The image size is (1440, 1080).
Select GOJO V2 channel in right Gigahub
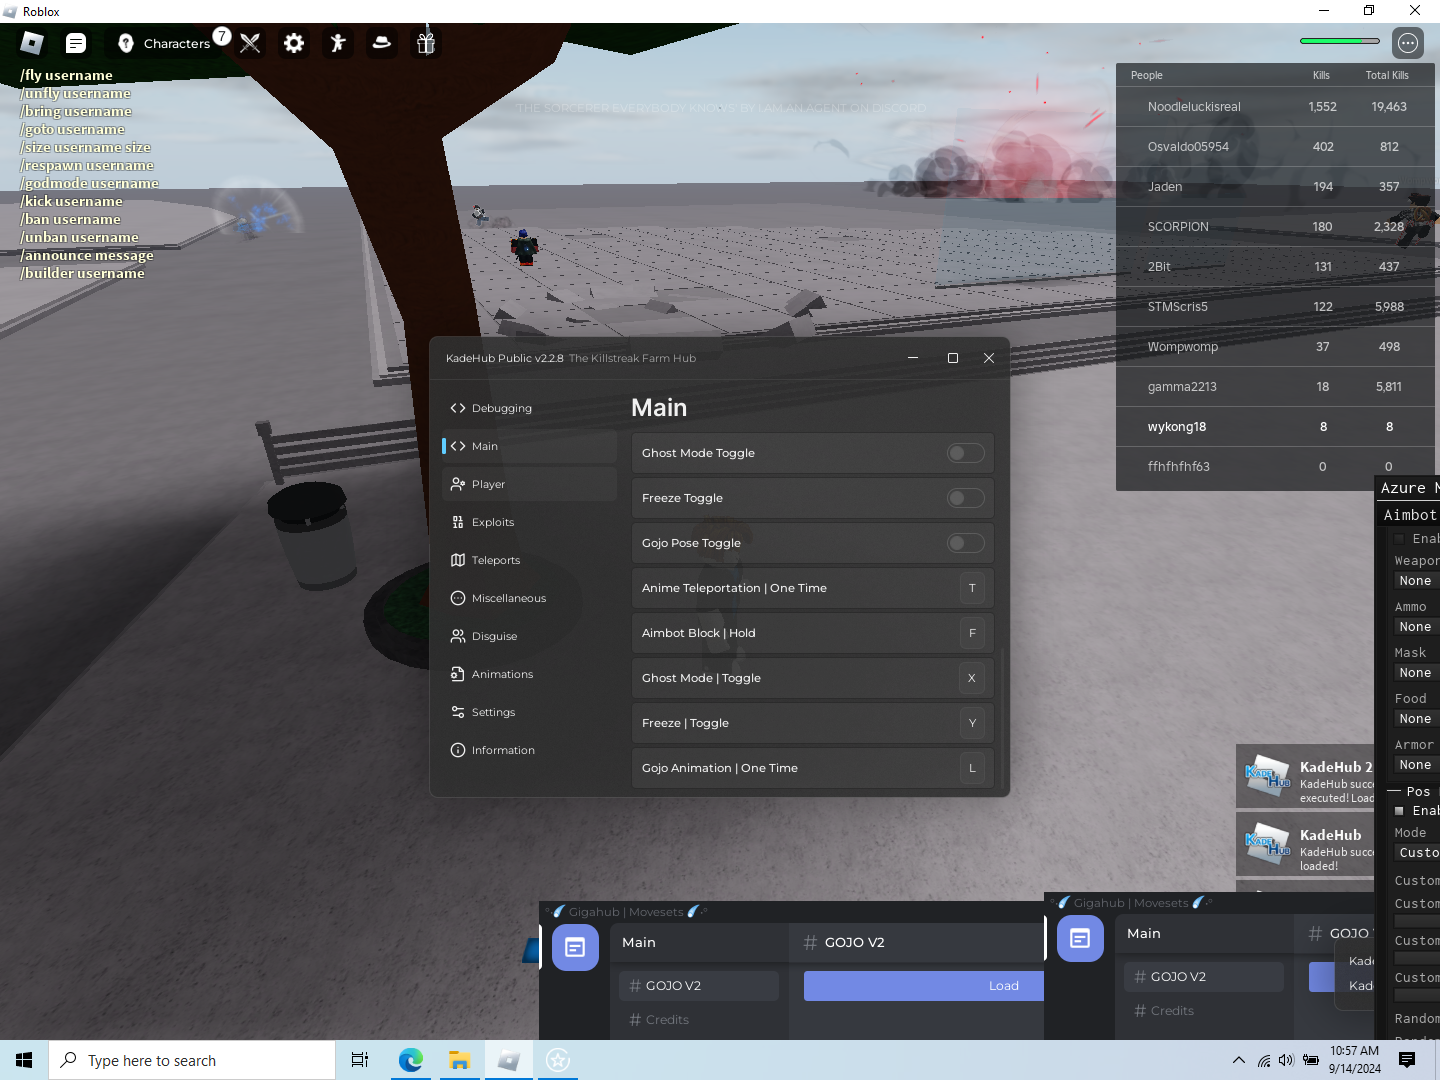tap(1204, 977)
